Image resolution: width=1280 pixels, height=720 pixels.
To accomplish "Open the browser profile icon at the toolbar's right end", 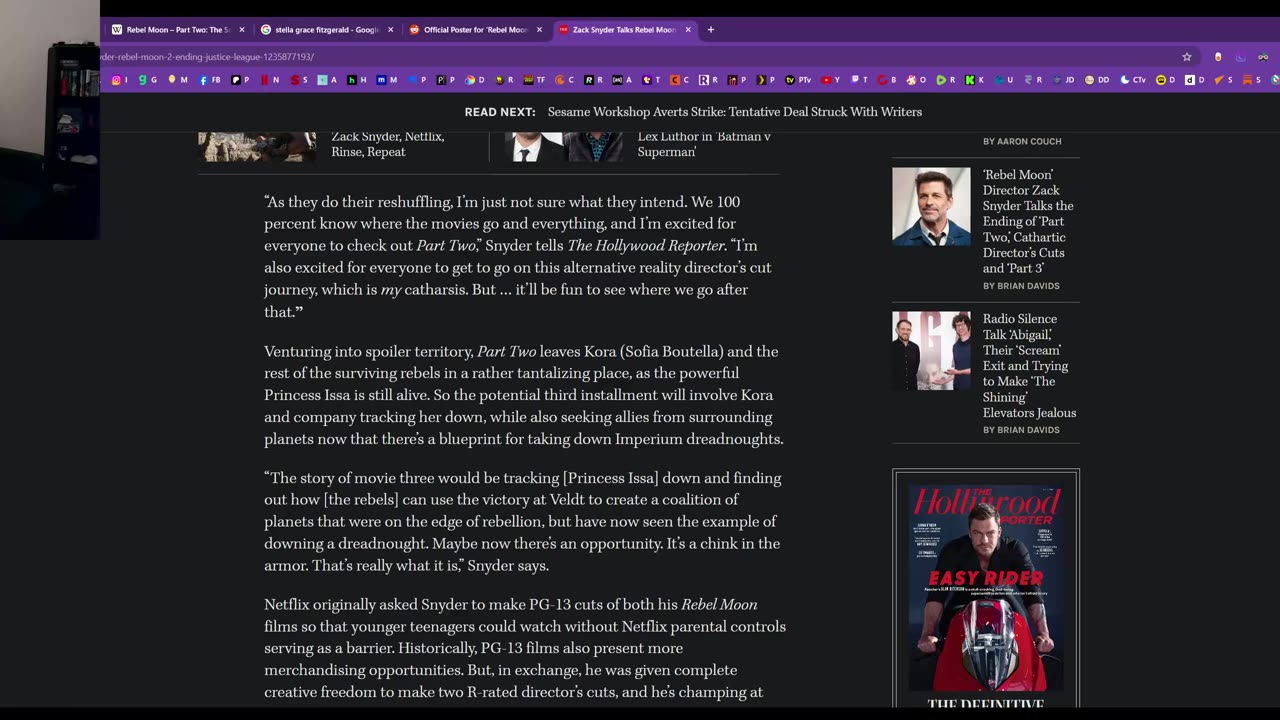I will pyautogui.click(x=1263, y=57).
